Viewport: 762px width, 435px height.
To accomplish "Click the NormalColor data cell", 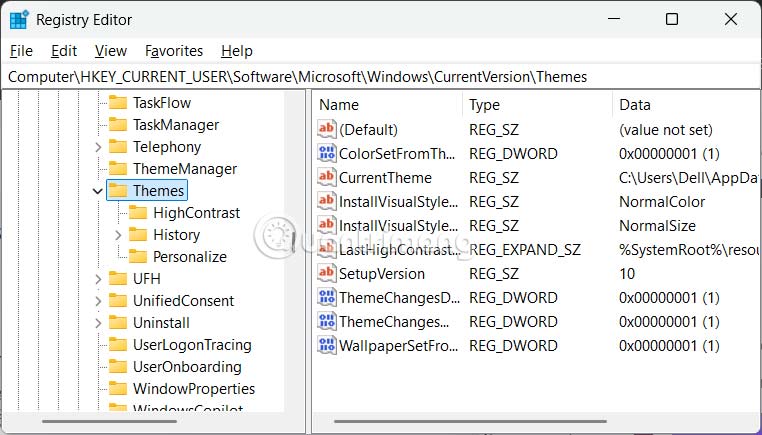I will click(662, 202).
